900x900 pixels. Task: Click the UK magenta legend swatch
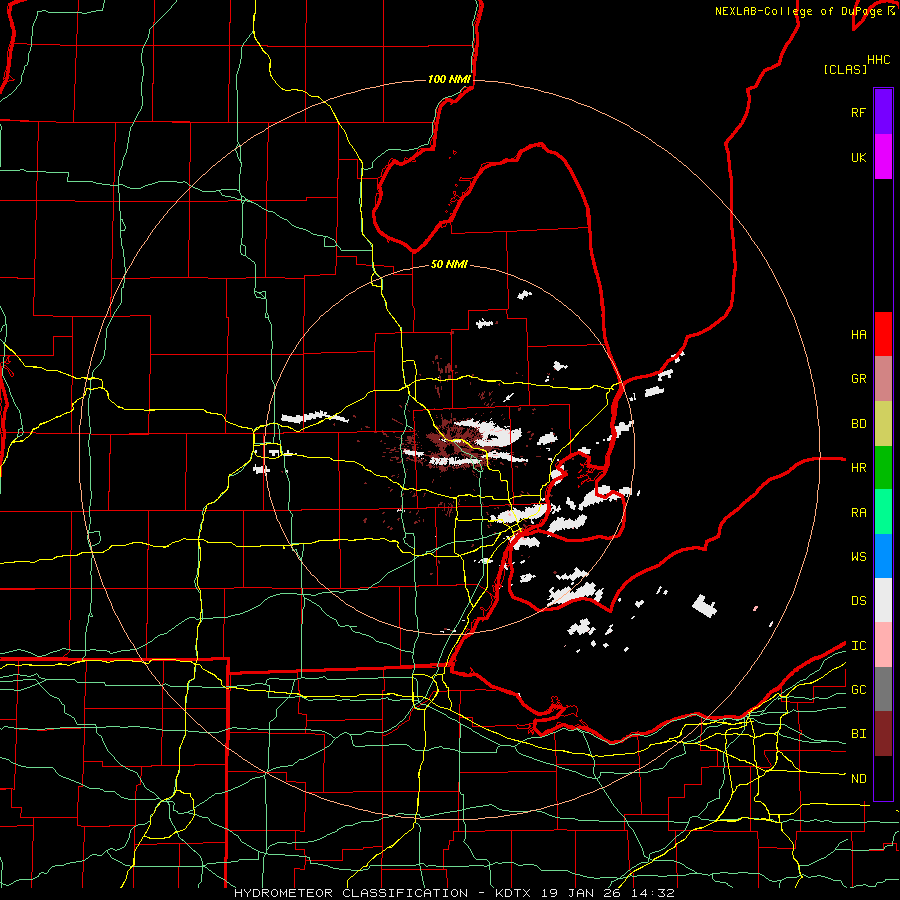click(x=883, y=157)
